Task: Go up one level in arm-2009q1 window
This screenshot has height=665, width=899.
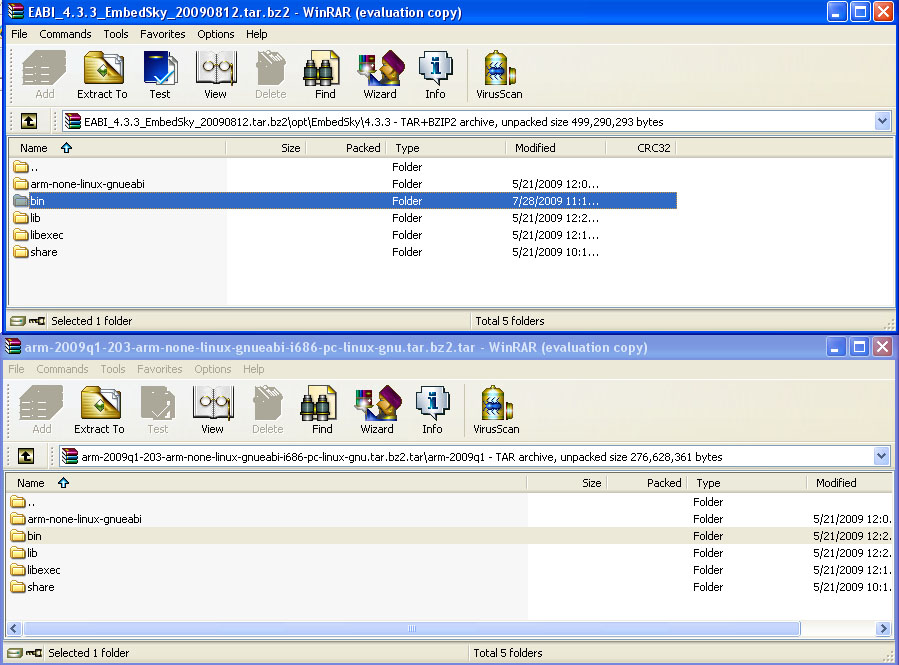Action: tap(26, 456)
